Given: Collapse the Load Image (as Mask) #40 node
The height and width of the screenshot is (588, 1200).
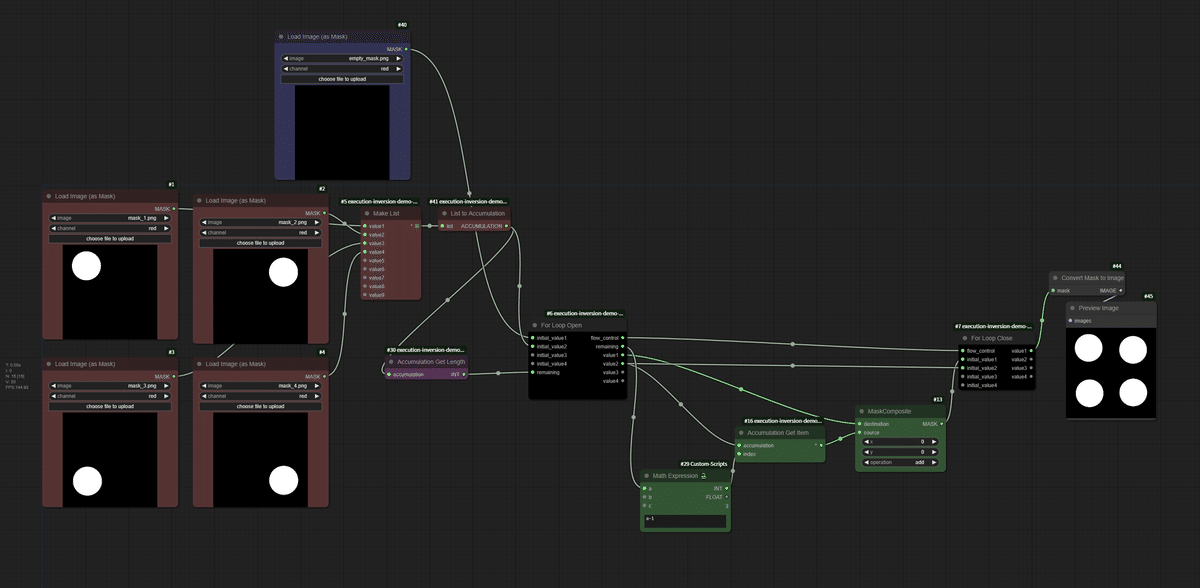Looking at the screenshot, I should coord(281,36).
